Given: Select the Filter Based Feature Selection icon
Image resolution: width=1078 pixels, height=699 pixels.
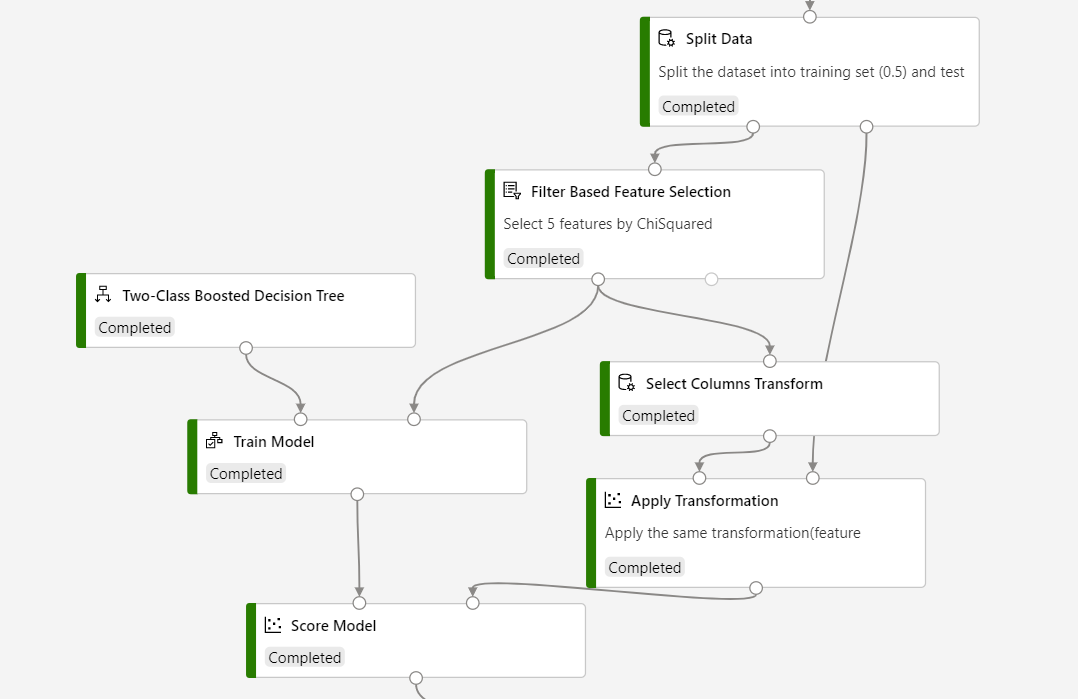Looking at the screenshot, I should tap(511, 190).
